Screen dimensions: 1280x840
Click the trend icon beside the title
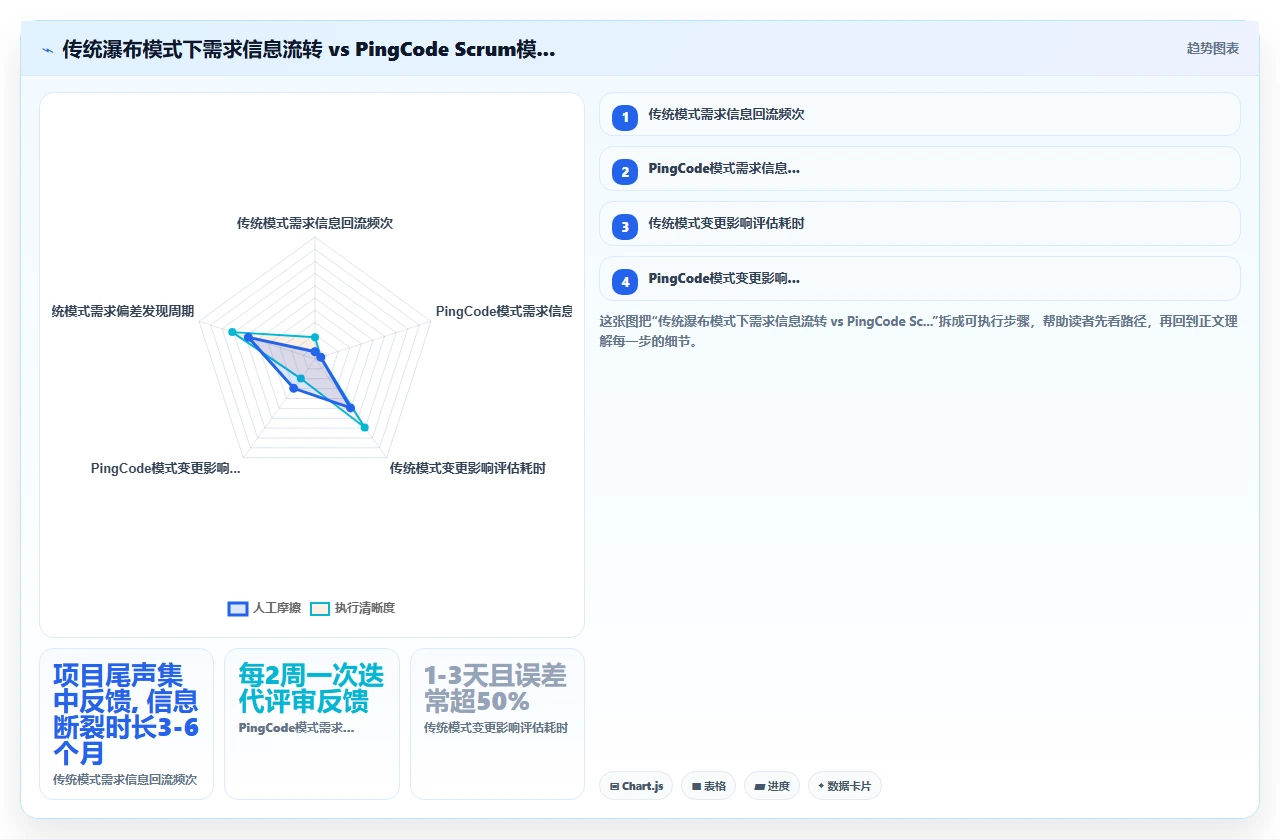(x=48, y=50)
